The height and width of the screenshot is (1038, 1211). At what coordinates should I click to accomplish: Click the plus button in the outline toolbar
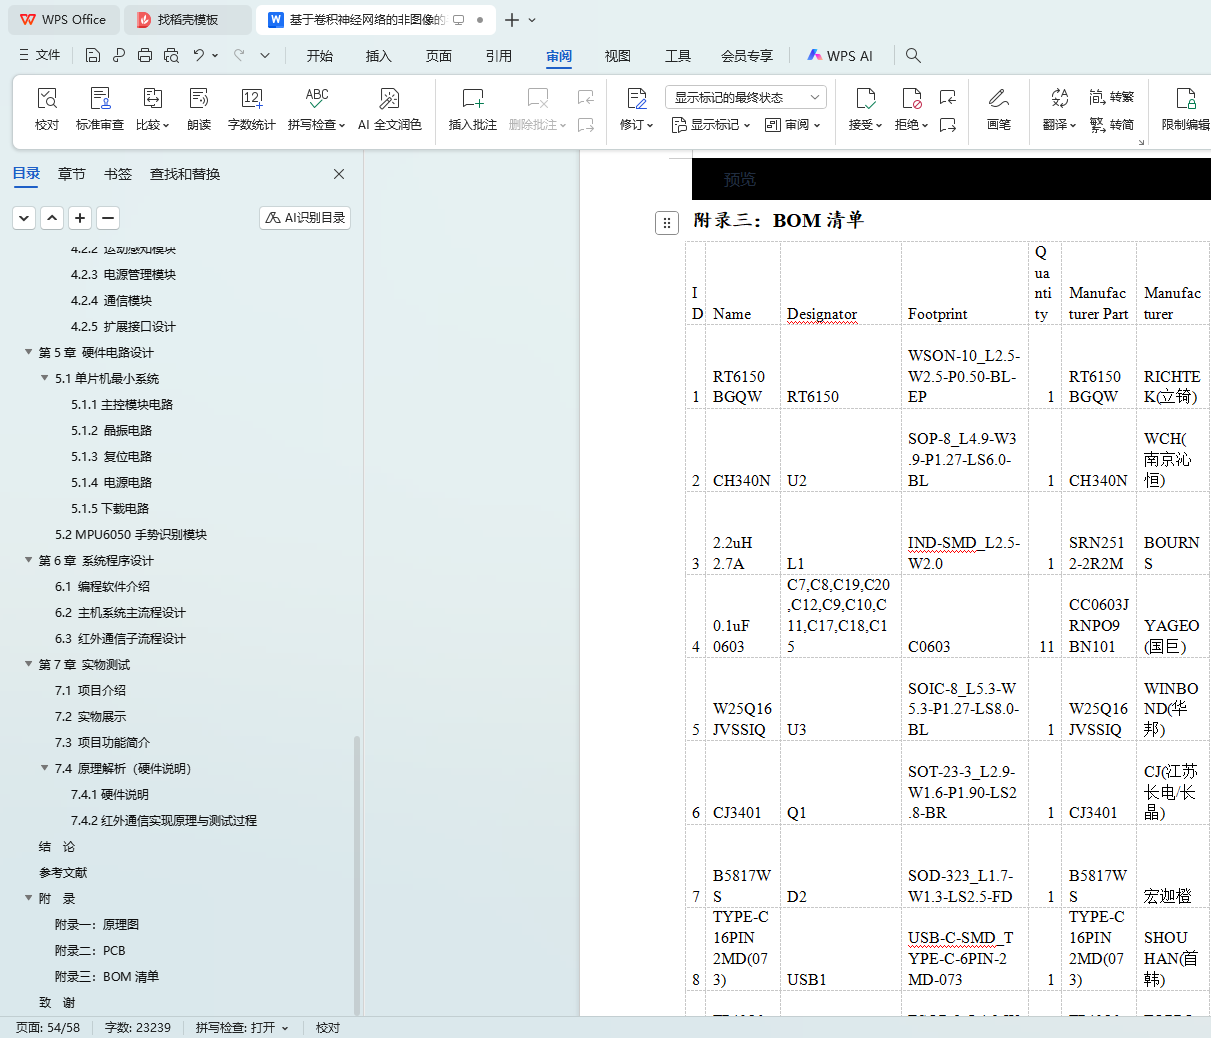coord(80,218)
